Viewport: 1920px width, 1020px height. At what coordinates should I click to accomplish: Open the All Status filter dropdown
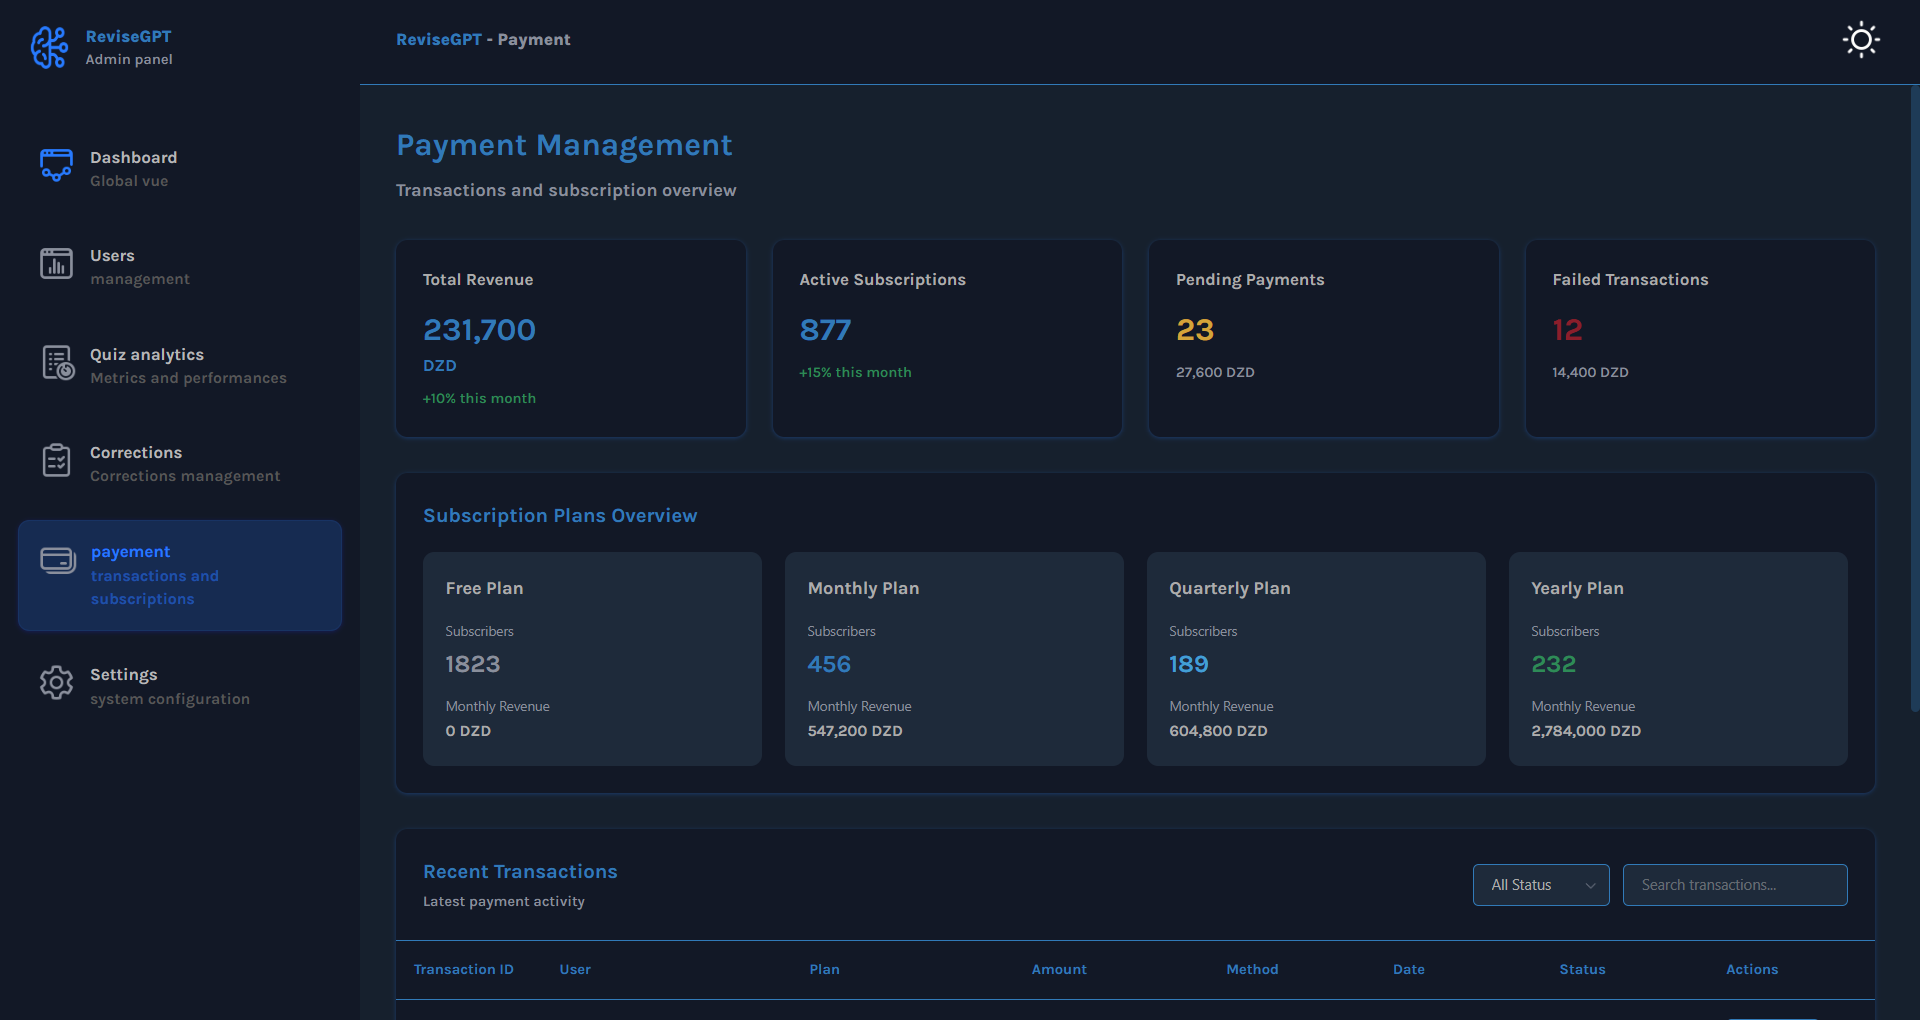[x=1541, y=885]
